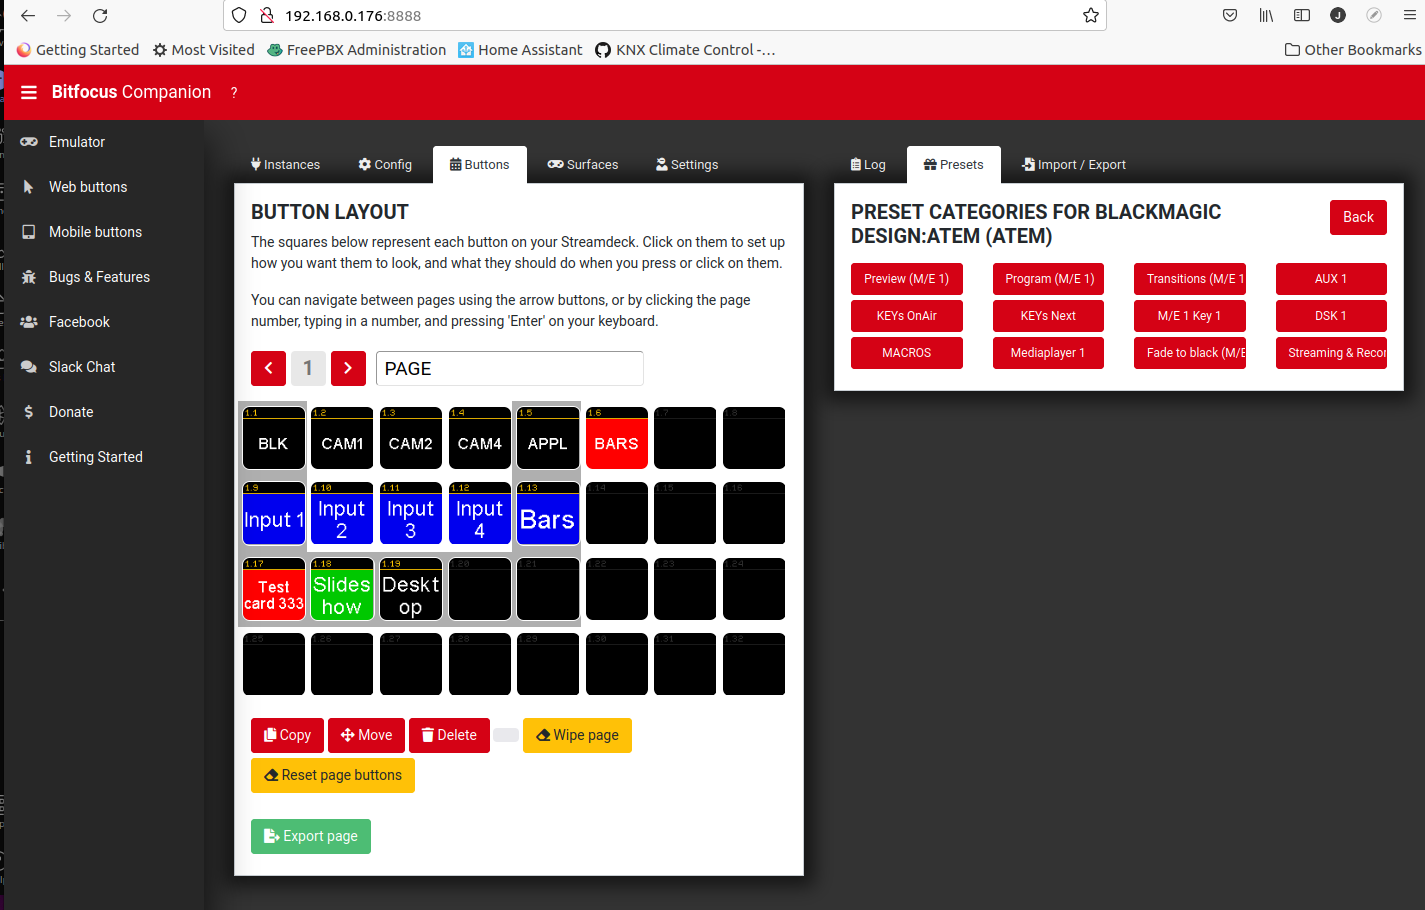Open the KEYs OnAir preset category
This screenshot has width=1425, height=910.
click(907, 316)
